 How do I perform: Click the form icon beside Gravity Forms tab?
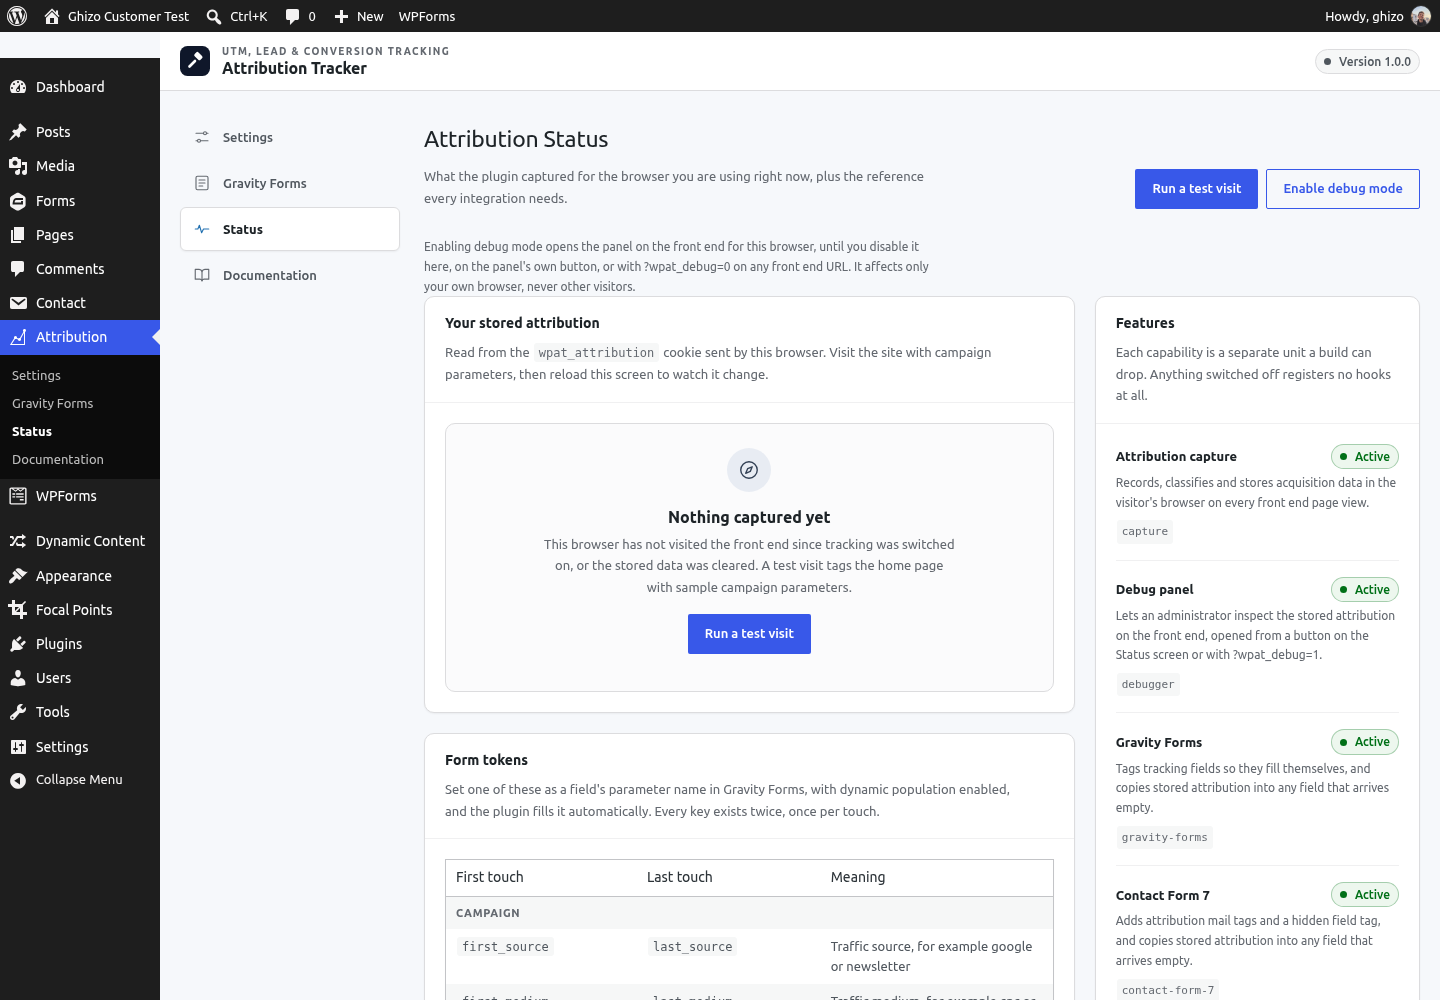pyautogui.click(x=202, y=183)
